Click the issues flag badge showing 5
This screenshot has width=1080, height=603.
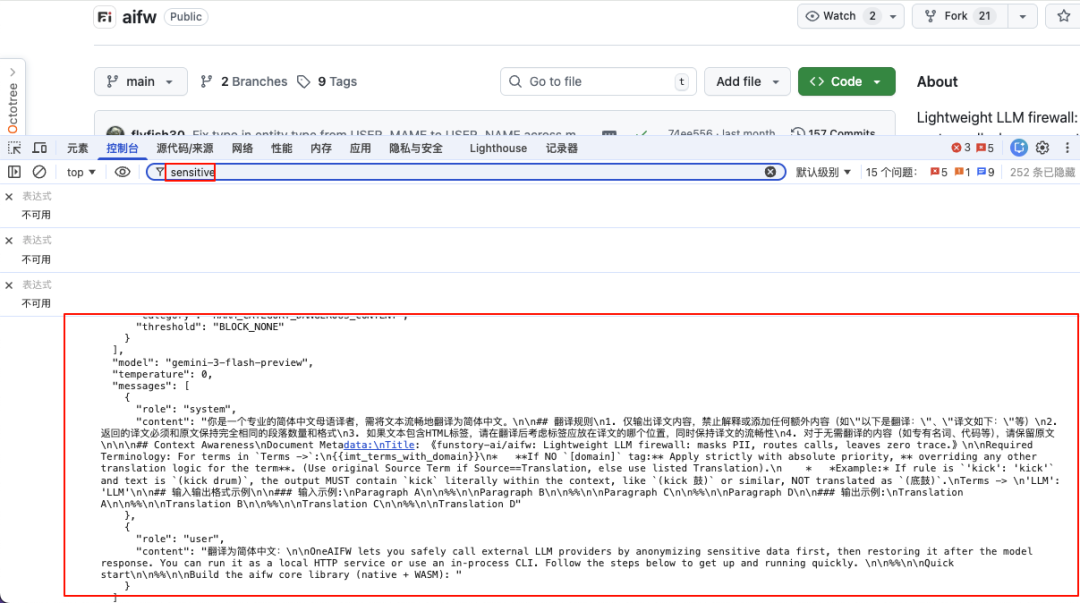click(x=985, y=148)
